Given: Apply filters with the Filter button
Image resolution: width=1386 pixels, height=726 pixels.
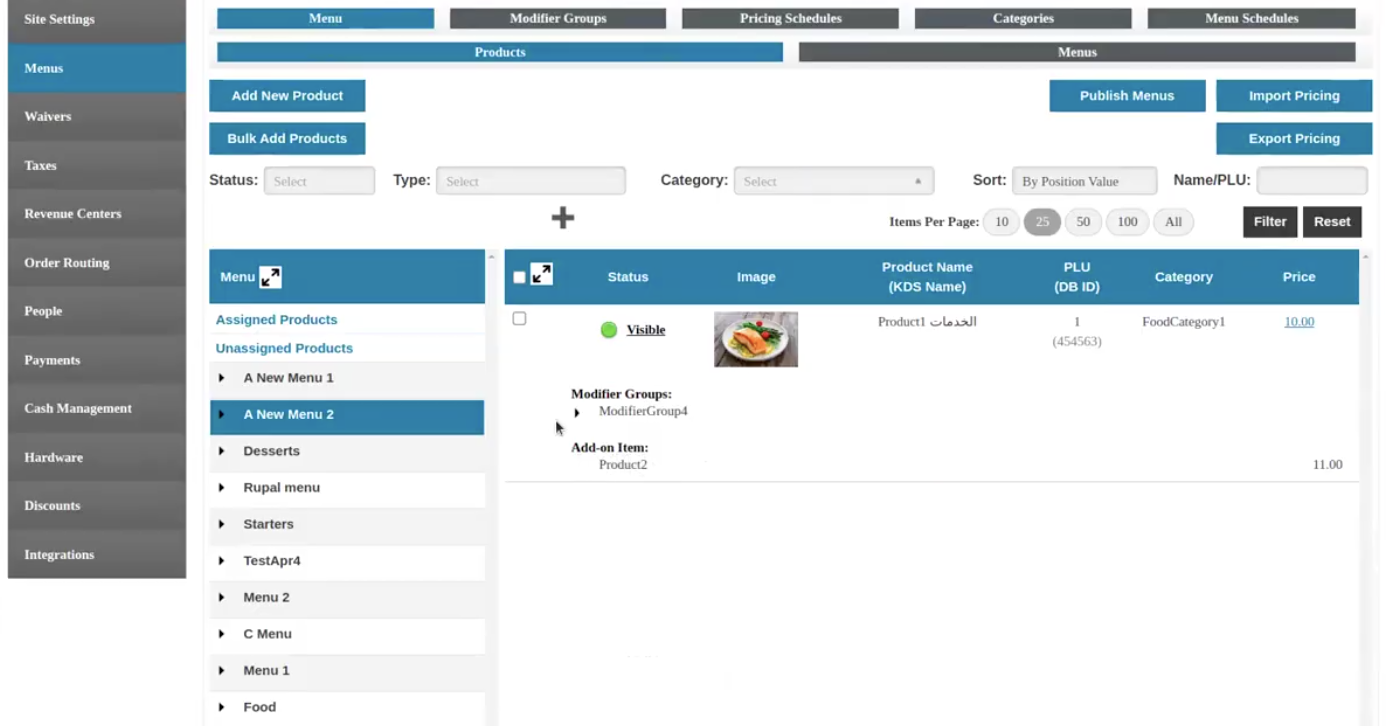Looking at the screenshot, I should coord(1270,222).
